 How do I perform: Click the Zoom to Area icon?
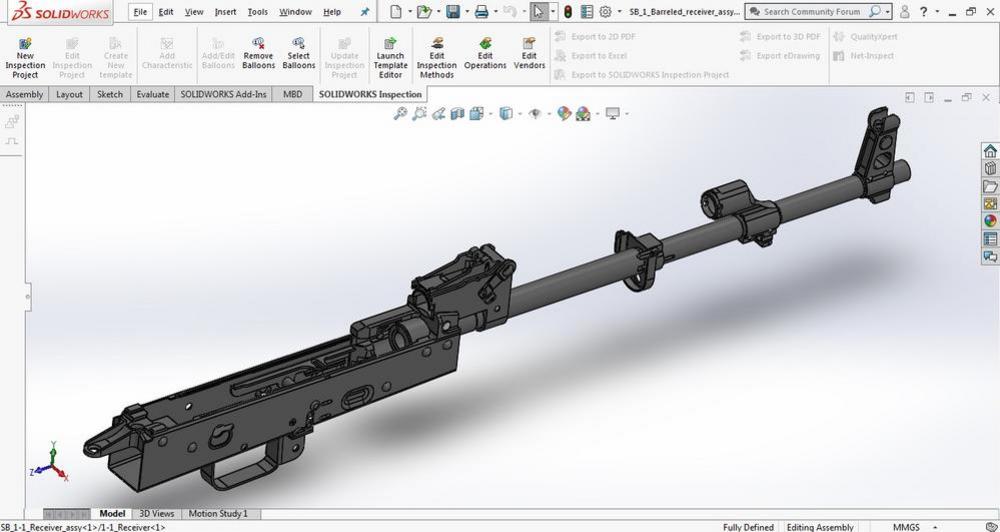pos(419,114)
